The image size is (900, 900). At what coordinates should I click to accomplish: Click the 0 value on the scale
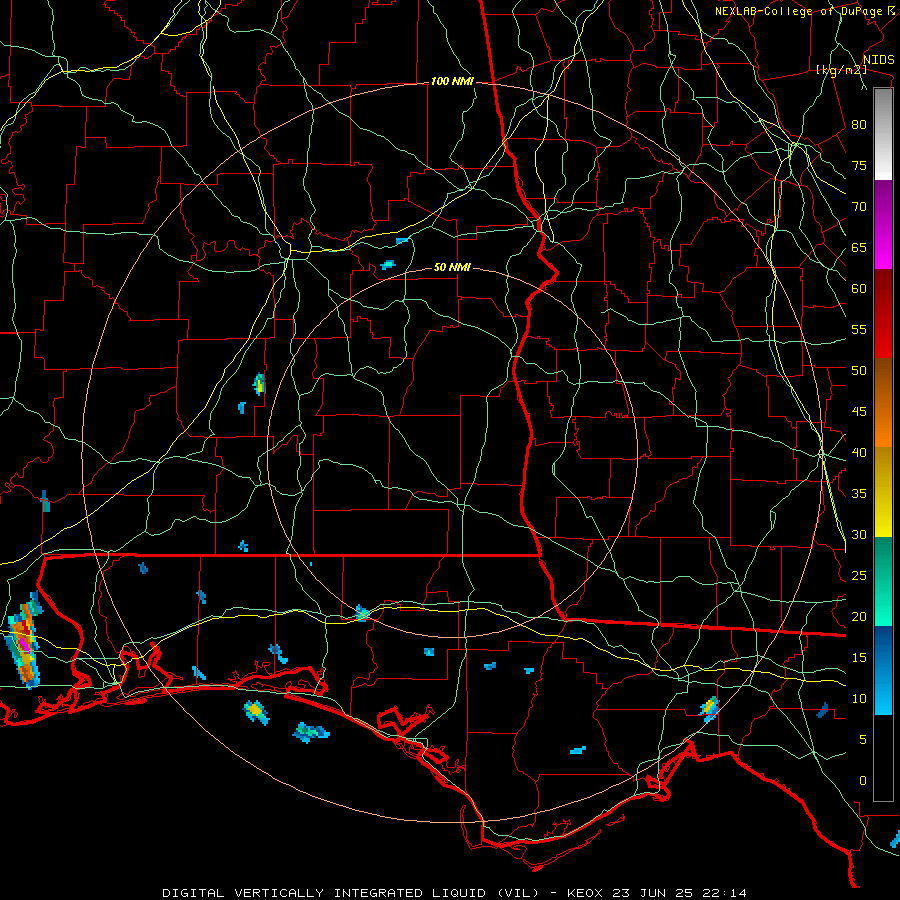[863, 781]
